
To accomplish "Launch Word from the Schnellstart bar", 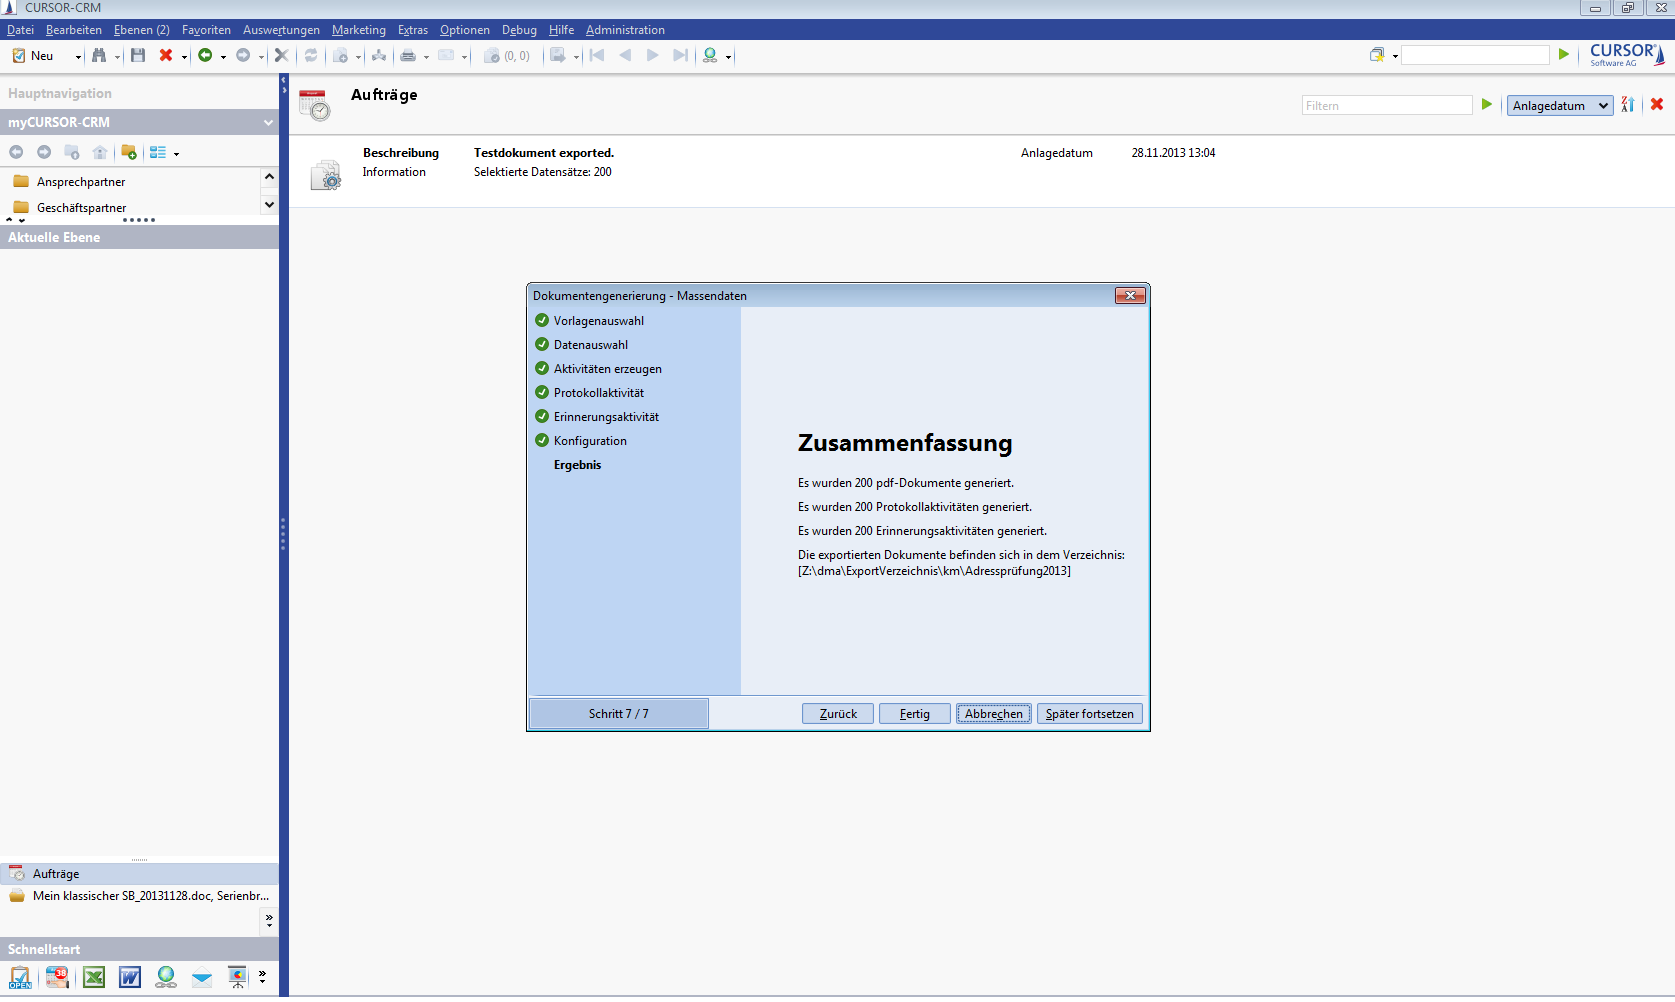I will [x=130, y=977].
